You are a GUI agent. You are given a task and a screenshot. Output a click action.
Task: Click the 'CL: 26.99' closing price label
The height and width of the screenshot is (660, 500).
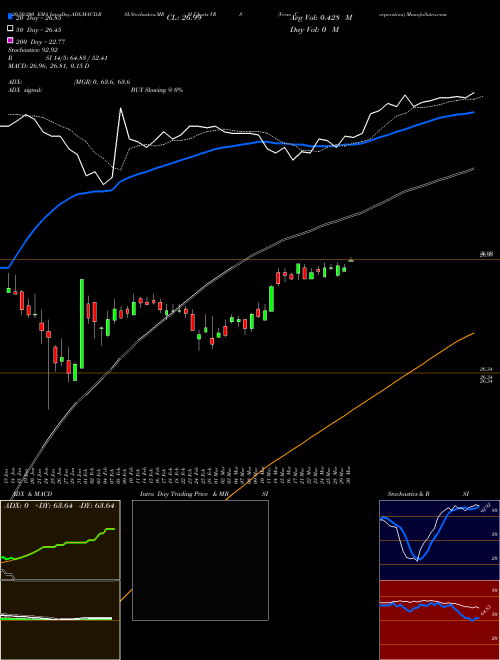pyautogui.click(x=184, y=18)
